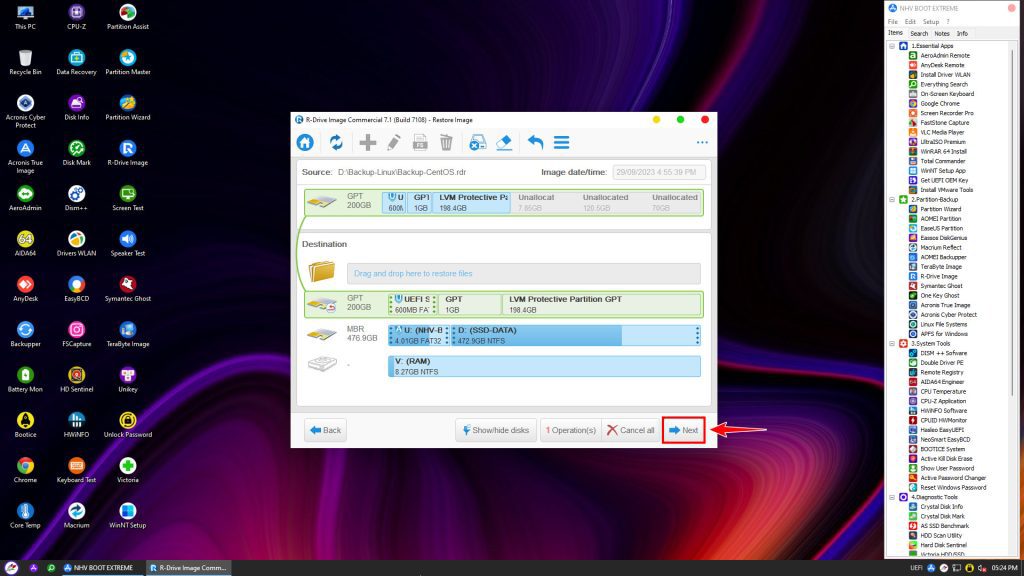Open the WinNT Setup desktop icon
The image size is (1024, 576).
click(128, 515)
